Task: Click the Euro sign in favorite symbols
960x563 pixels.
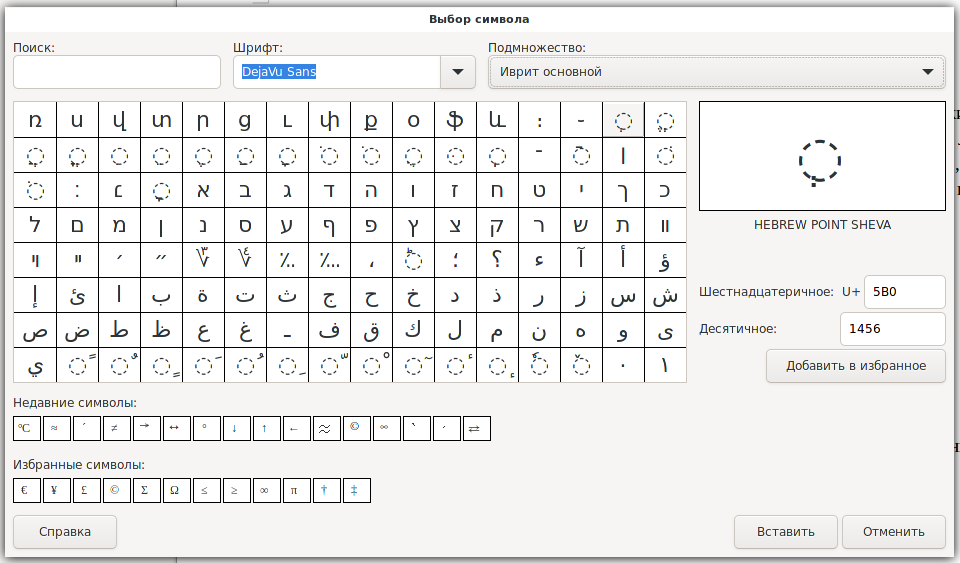Action: click(27, 490)
